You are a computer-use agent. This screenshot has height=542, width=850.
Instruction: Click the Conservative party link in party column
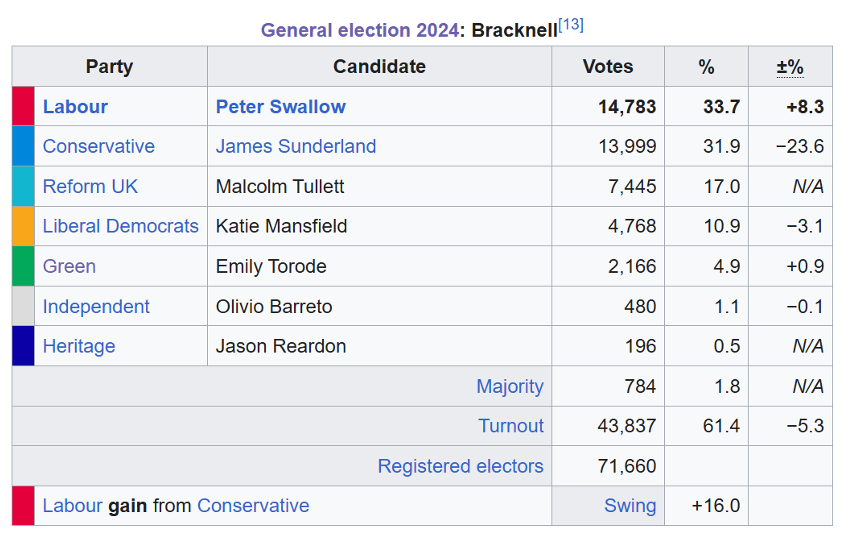pos(99,147)
